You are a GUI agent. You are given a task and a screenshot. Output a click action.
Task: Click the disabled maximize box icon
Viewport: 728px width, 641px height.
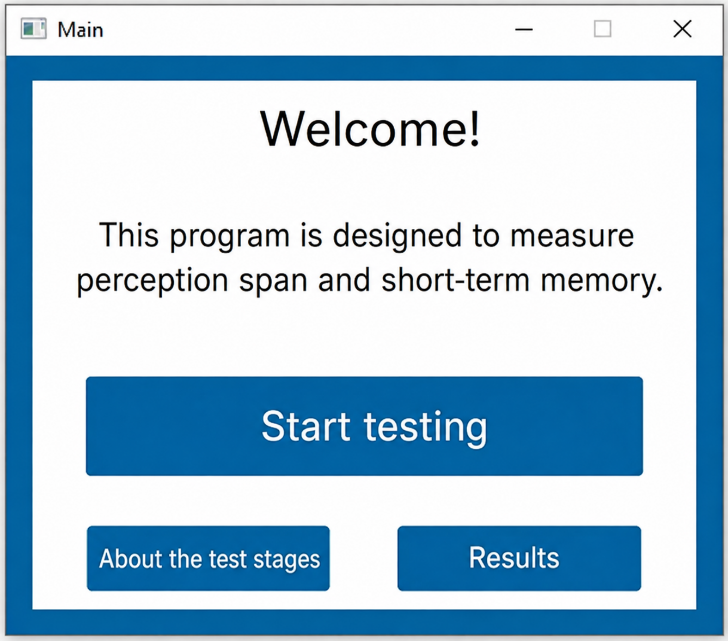pos(603,29)
